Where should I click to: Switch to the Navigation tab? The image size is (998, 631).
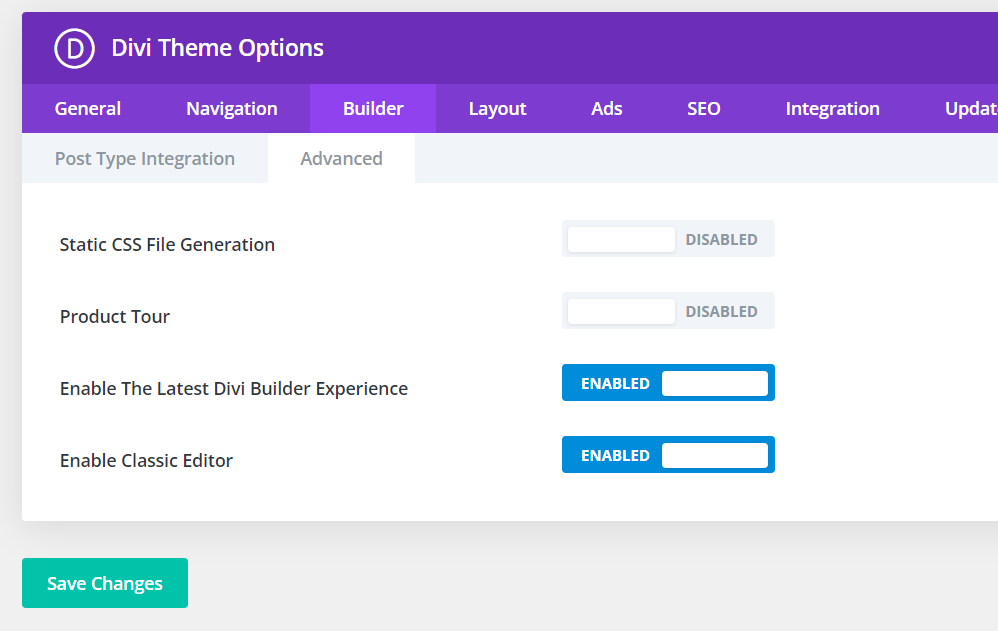232,109
